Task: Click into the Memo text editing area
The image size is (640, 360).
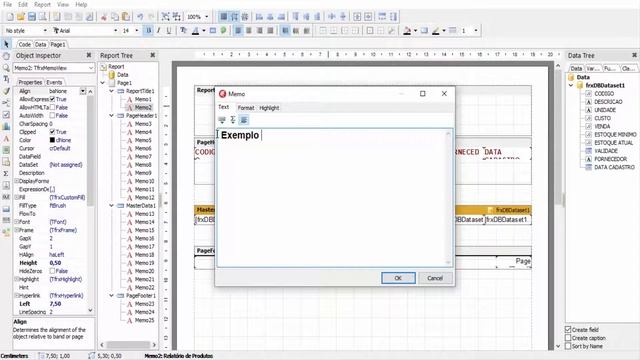Action: click(x=334, y=198)
